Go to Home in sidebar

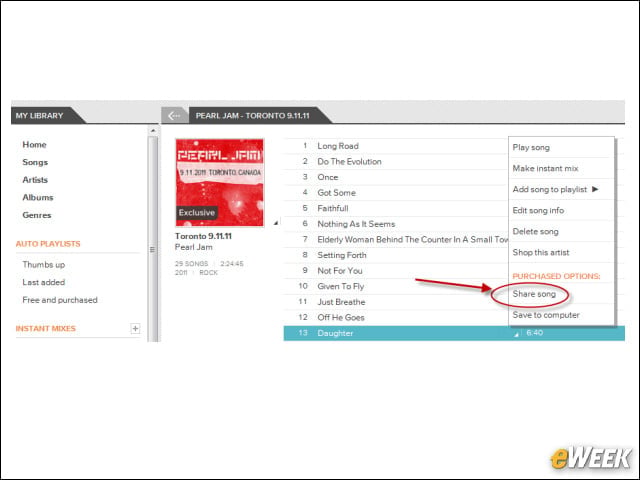tap(34, 144)
